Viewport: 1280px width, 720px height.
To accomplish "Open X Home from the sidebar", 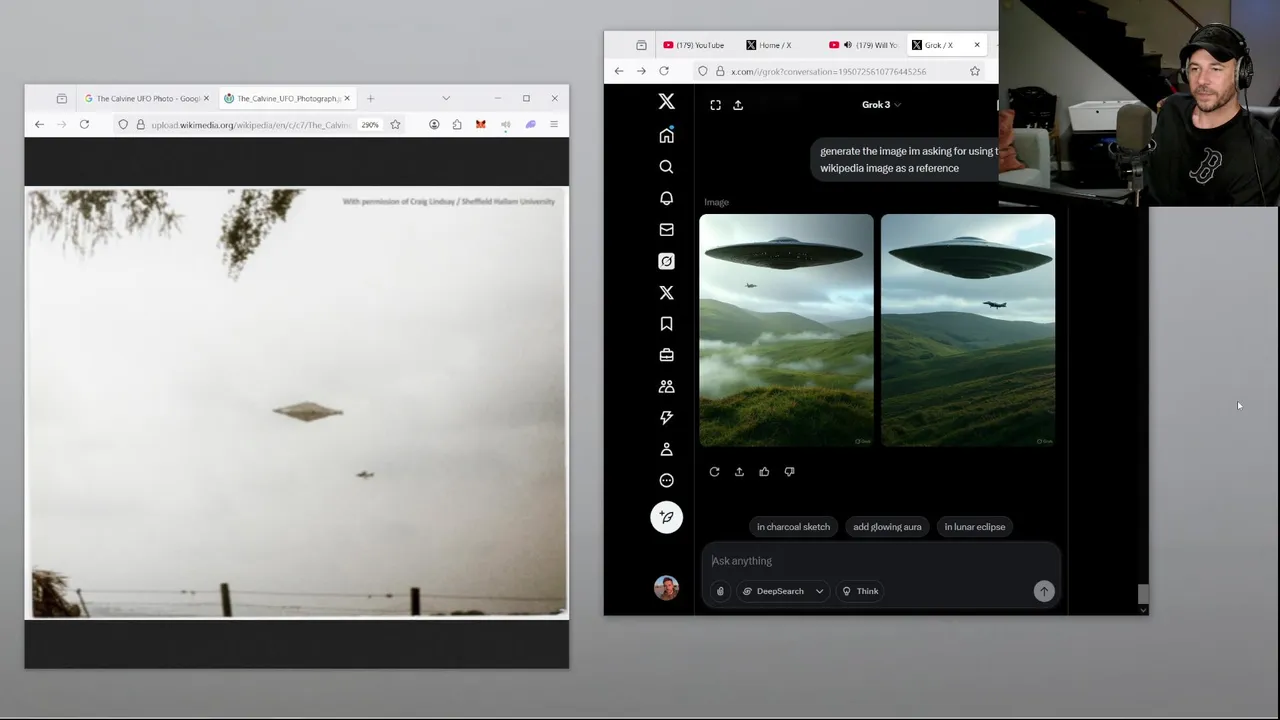I will click(666, 136).
